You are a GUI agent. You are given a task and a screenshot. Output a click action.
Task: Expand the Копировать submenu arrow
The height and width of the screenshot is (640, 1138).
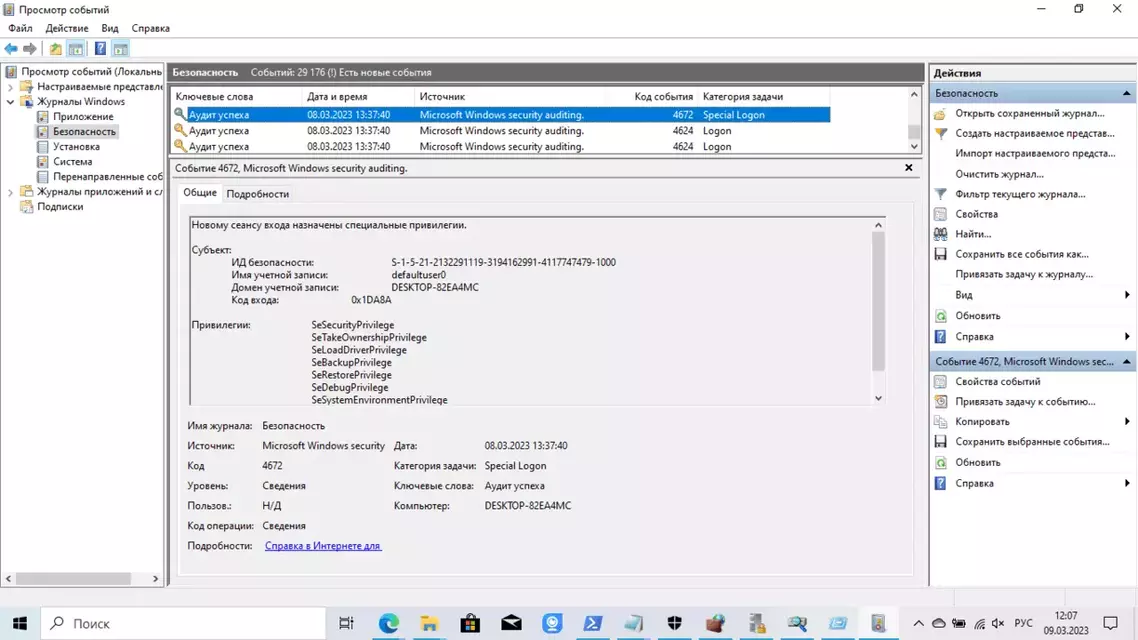pos(1126,422)
